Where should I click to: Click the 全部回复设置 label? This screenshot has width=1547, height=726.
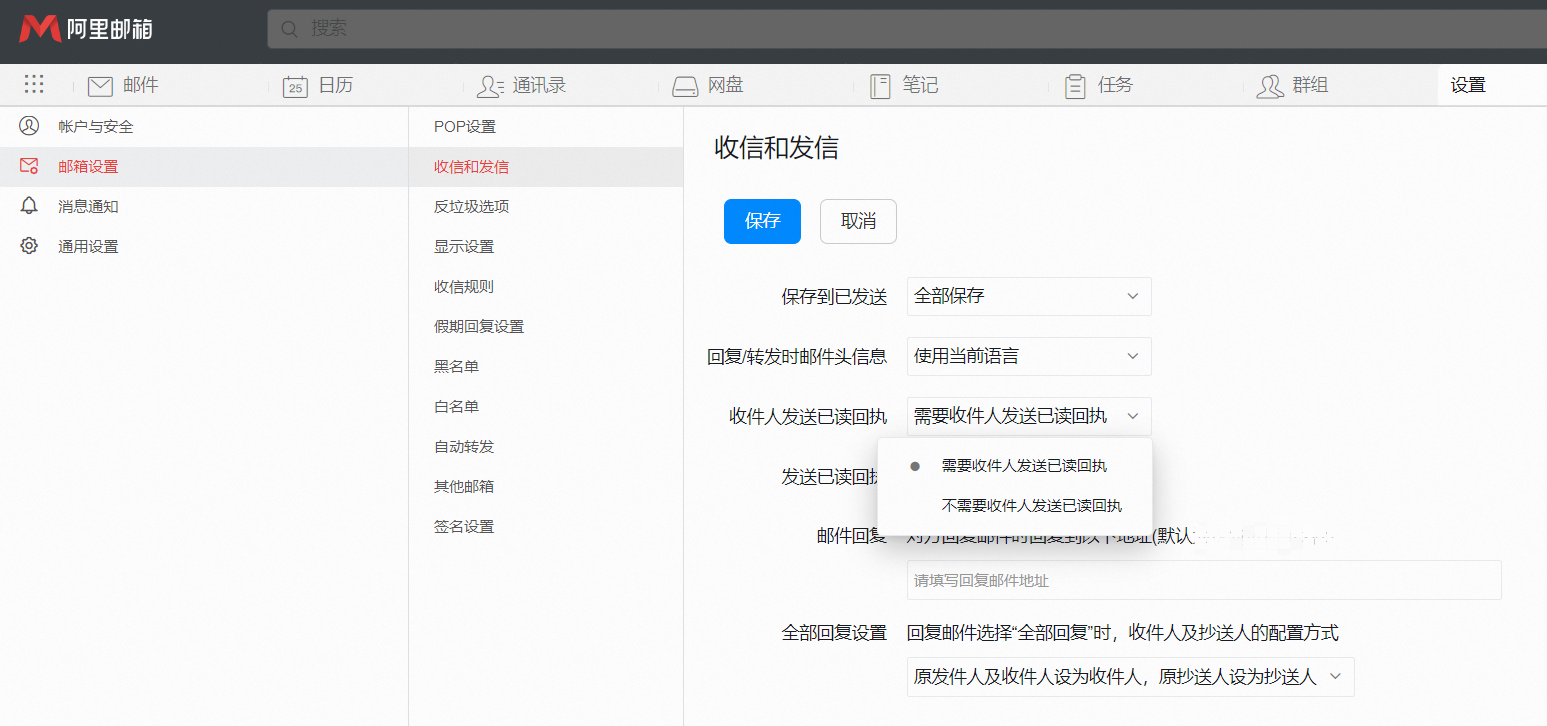834,633
